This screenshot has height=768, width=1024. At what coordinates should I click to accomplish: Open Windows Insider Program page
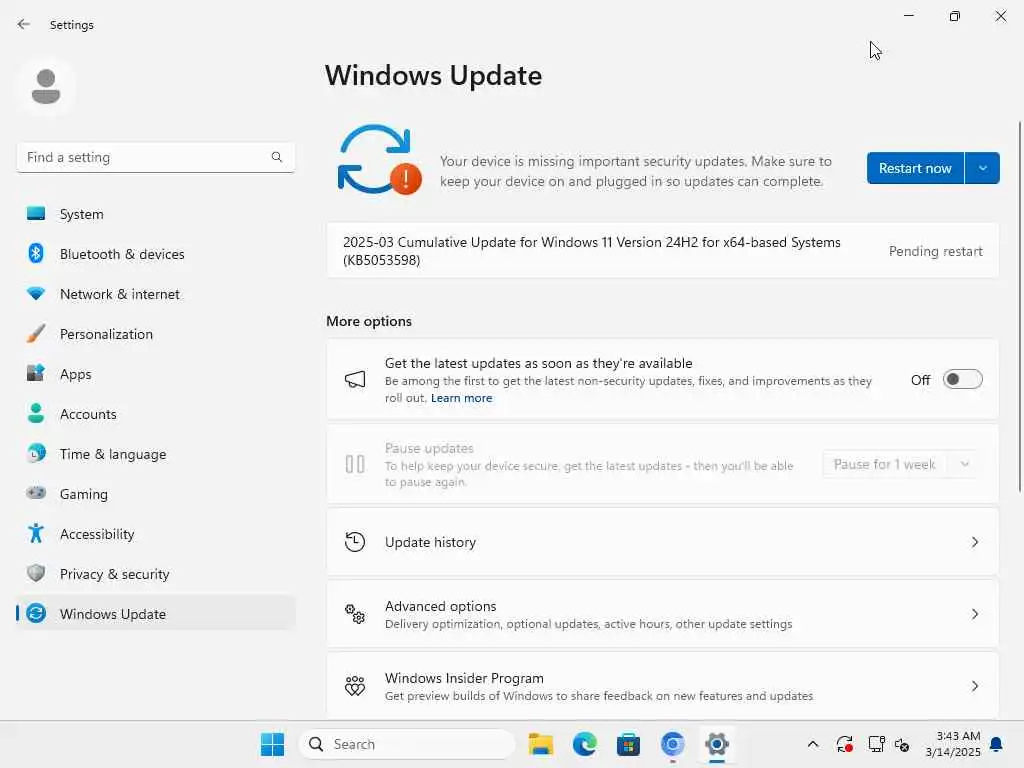[x=662, y=686]
